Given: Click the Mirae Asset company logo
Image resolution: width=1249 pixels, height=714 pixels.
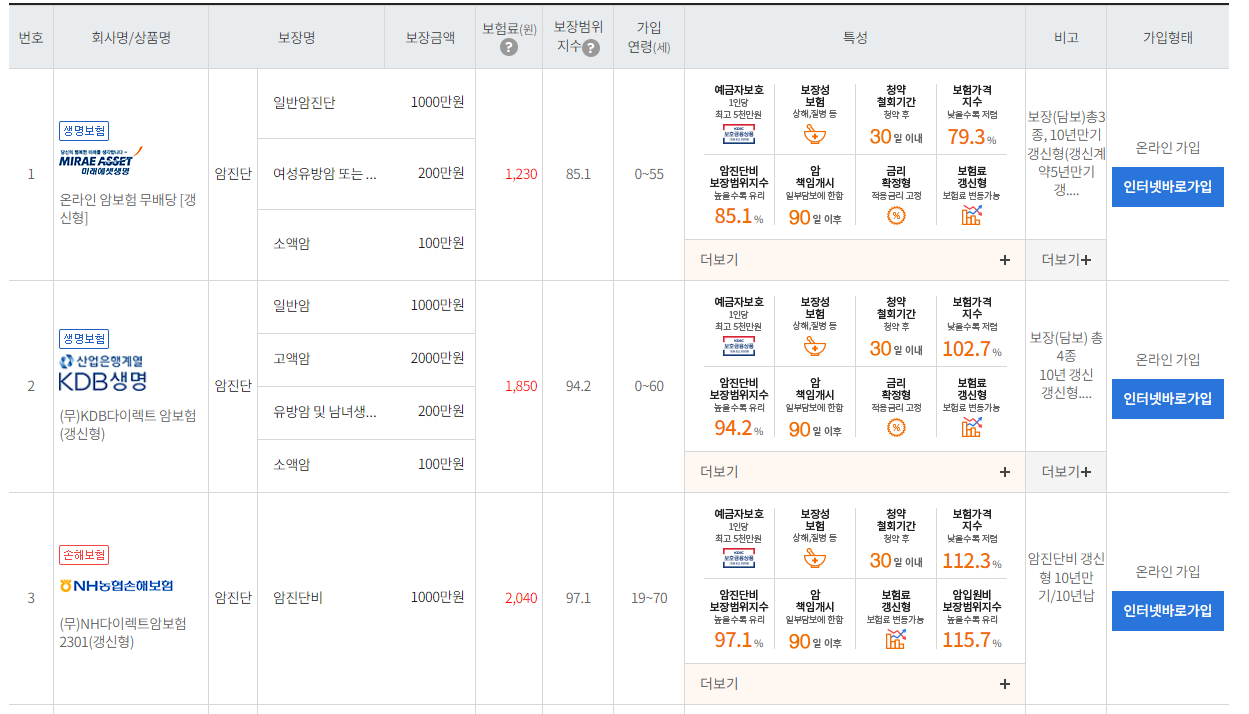Looking at the screenshot, I should [100, 160].
